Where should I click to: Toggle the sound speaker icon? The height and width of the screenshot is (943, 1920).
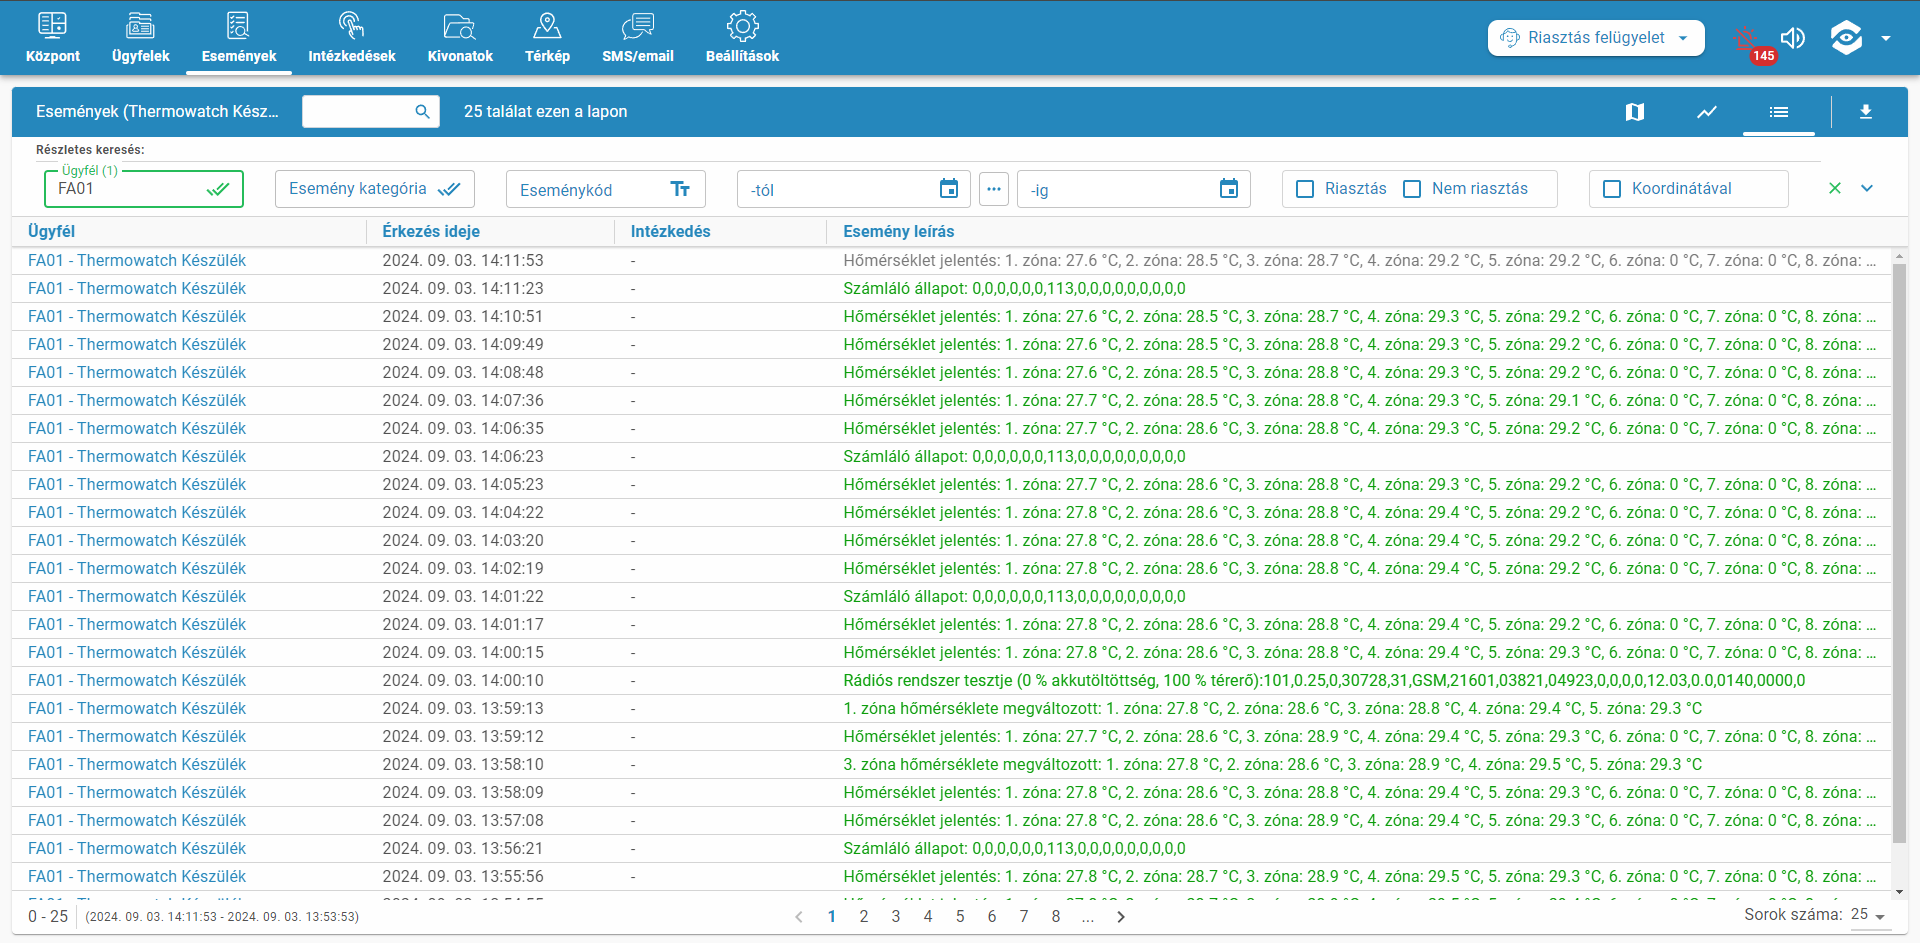1793,38
